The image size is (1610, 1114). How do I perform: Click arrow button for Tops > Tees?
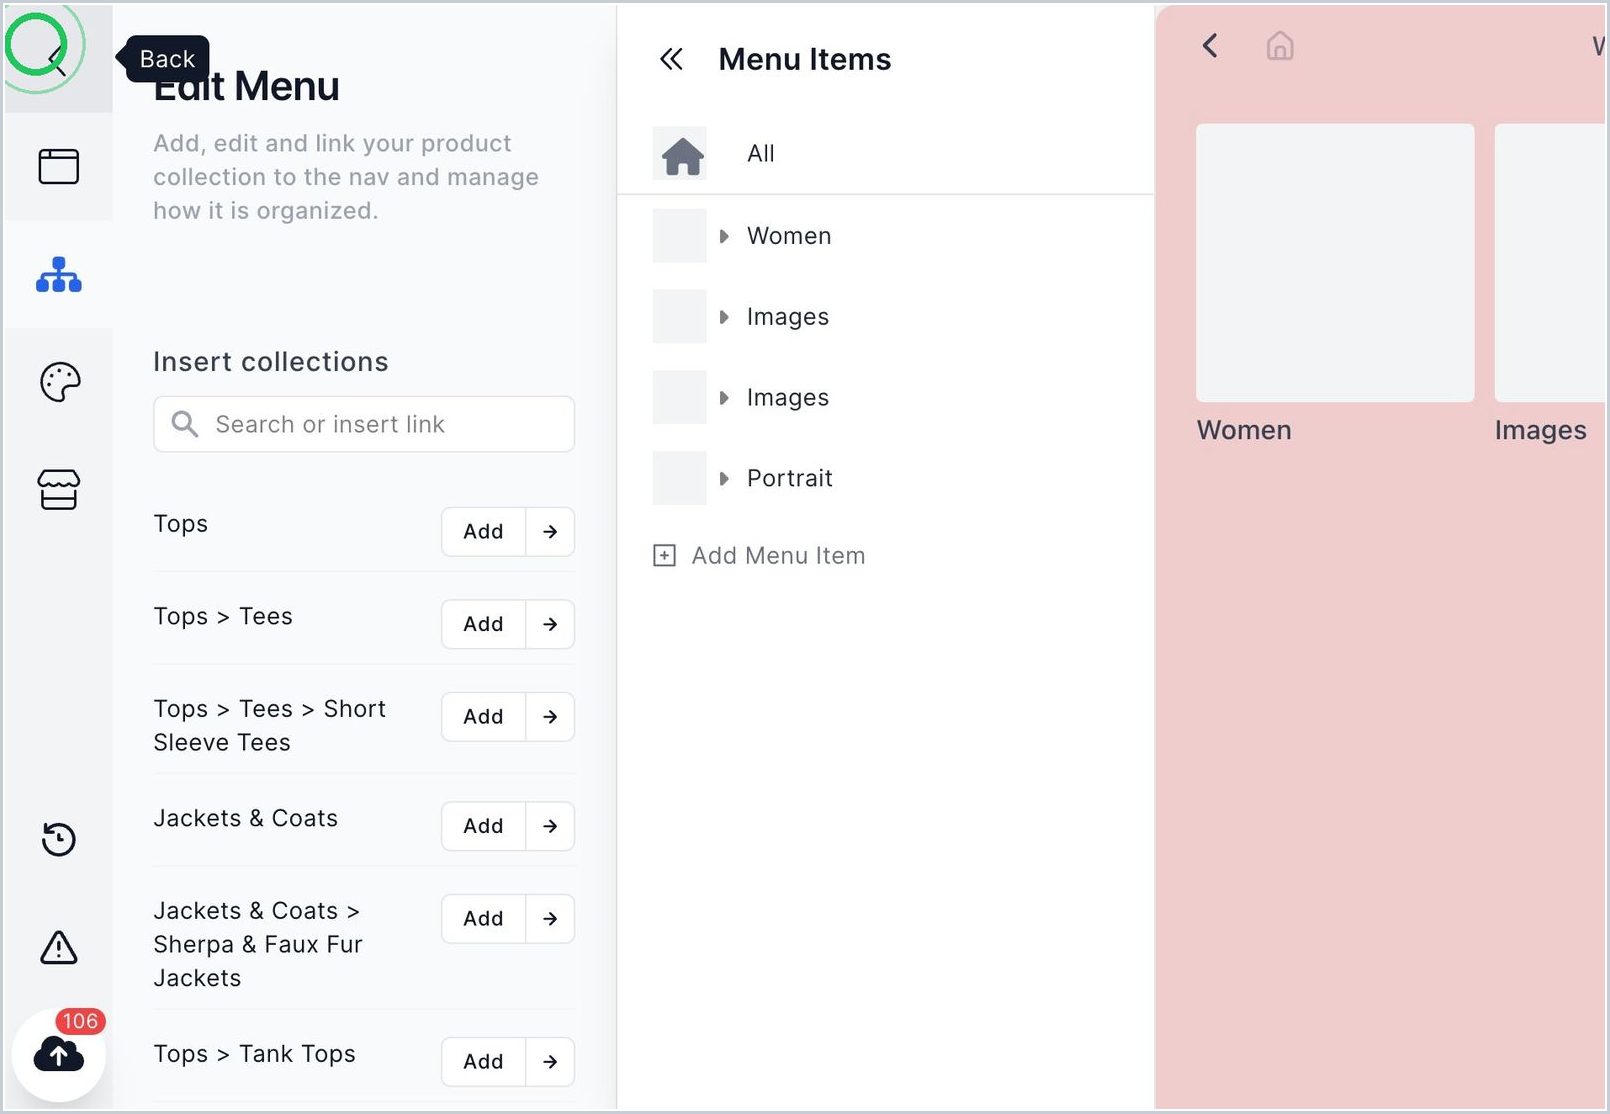tap(550, 624)
